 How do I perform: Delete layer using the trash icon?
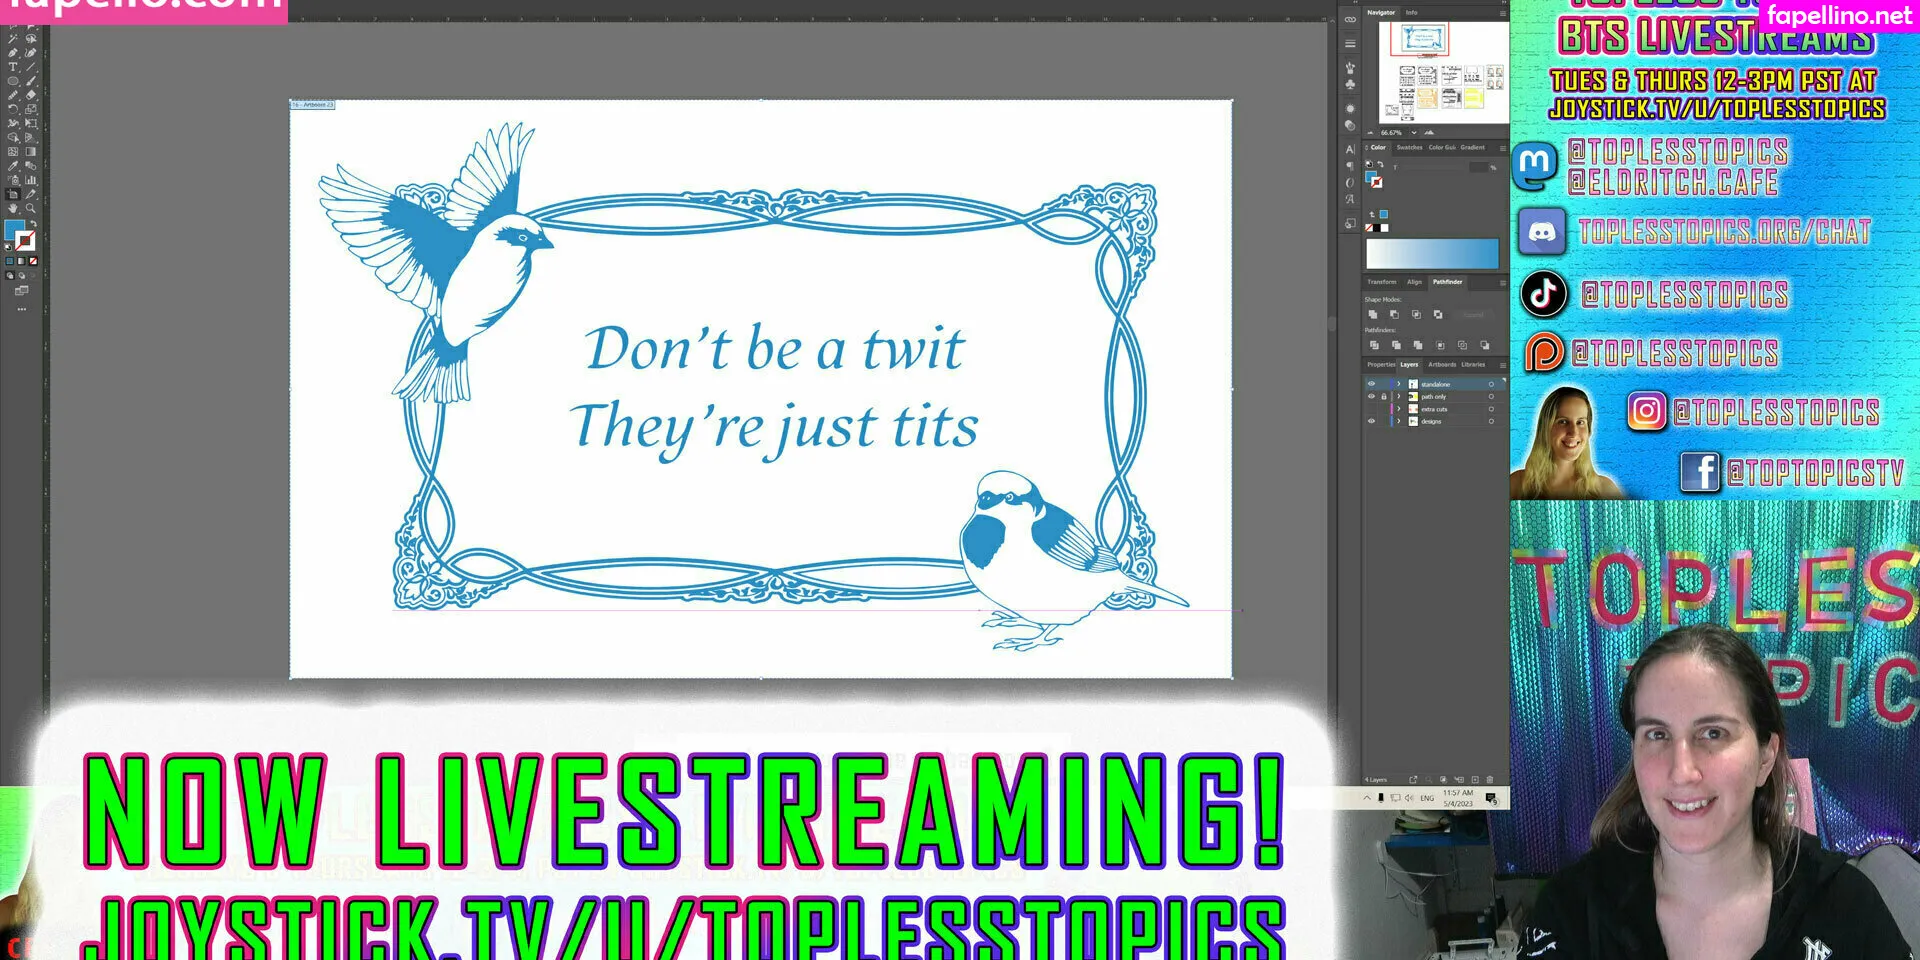1490,779
